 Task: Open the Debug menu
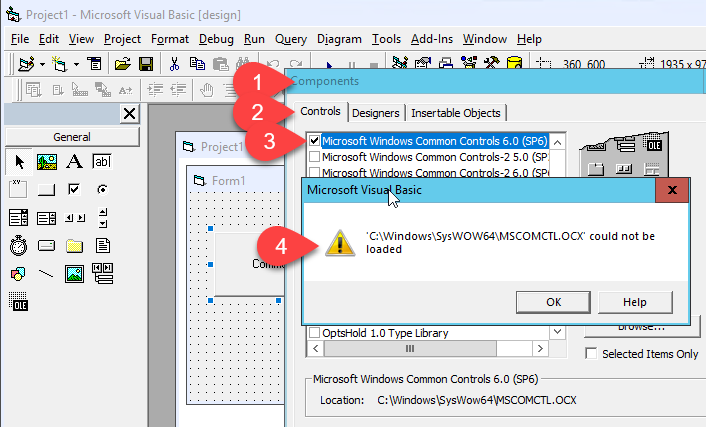tap(216, 39)
